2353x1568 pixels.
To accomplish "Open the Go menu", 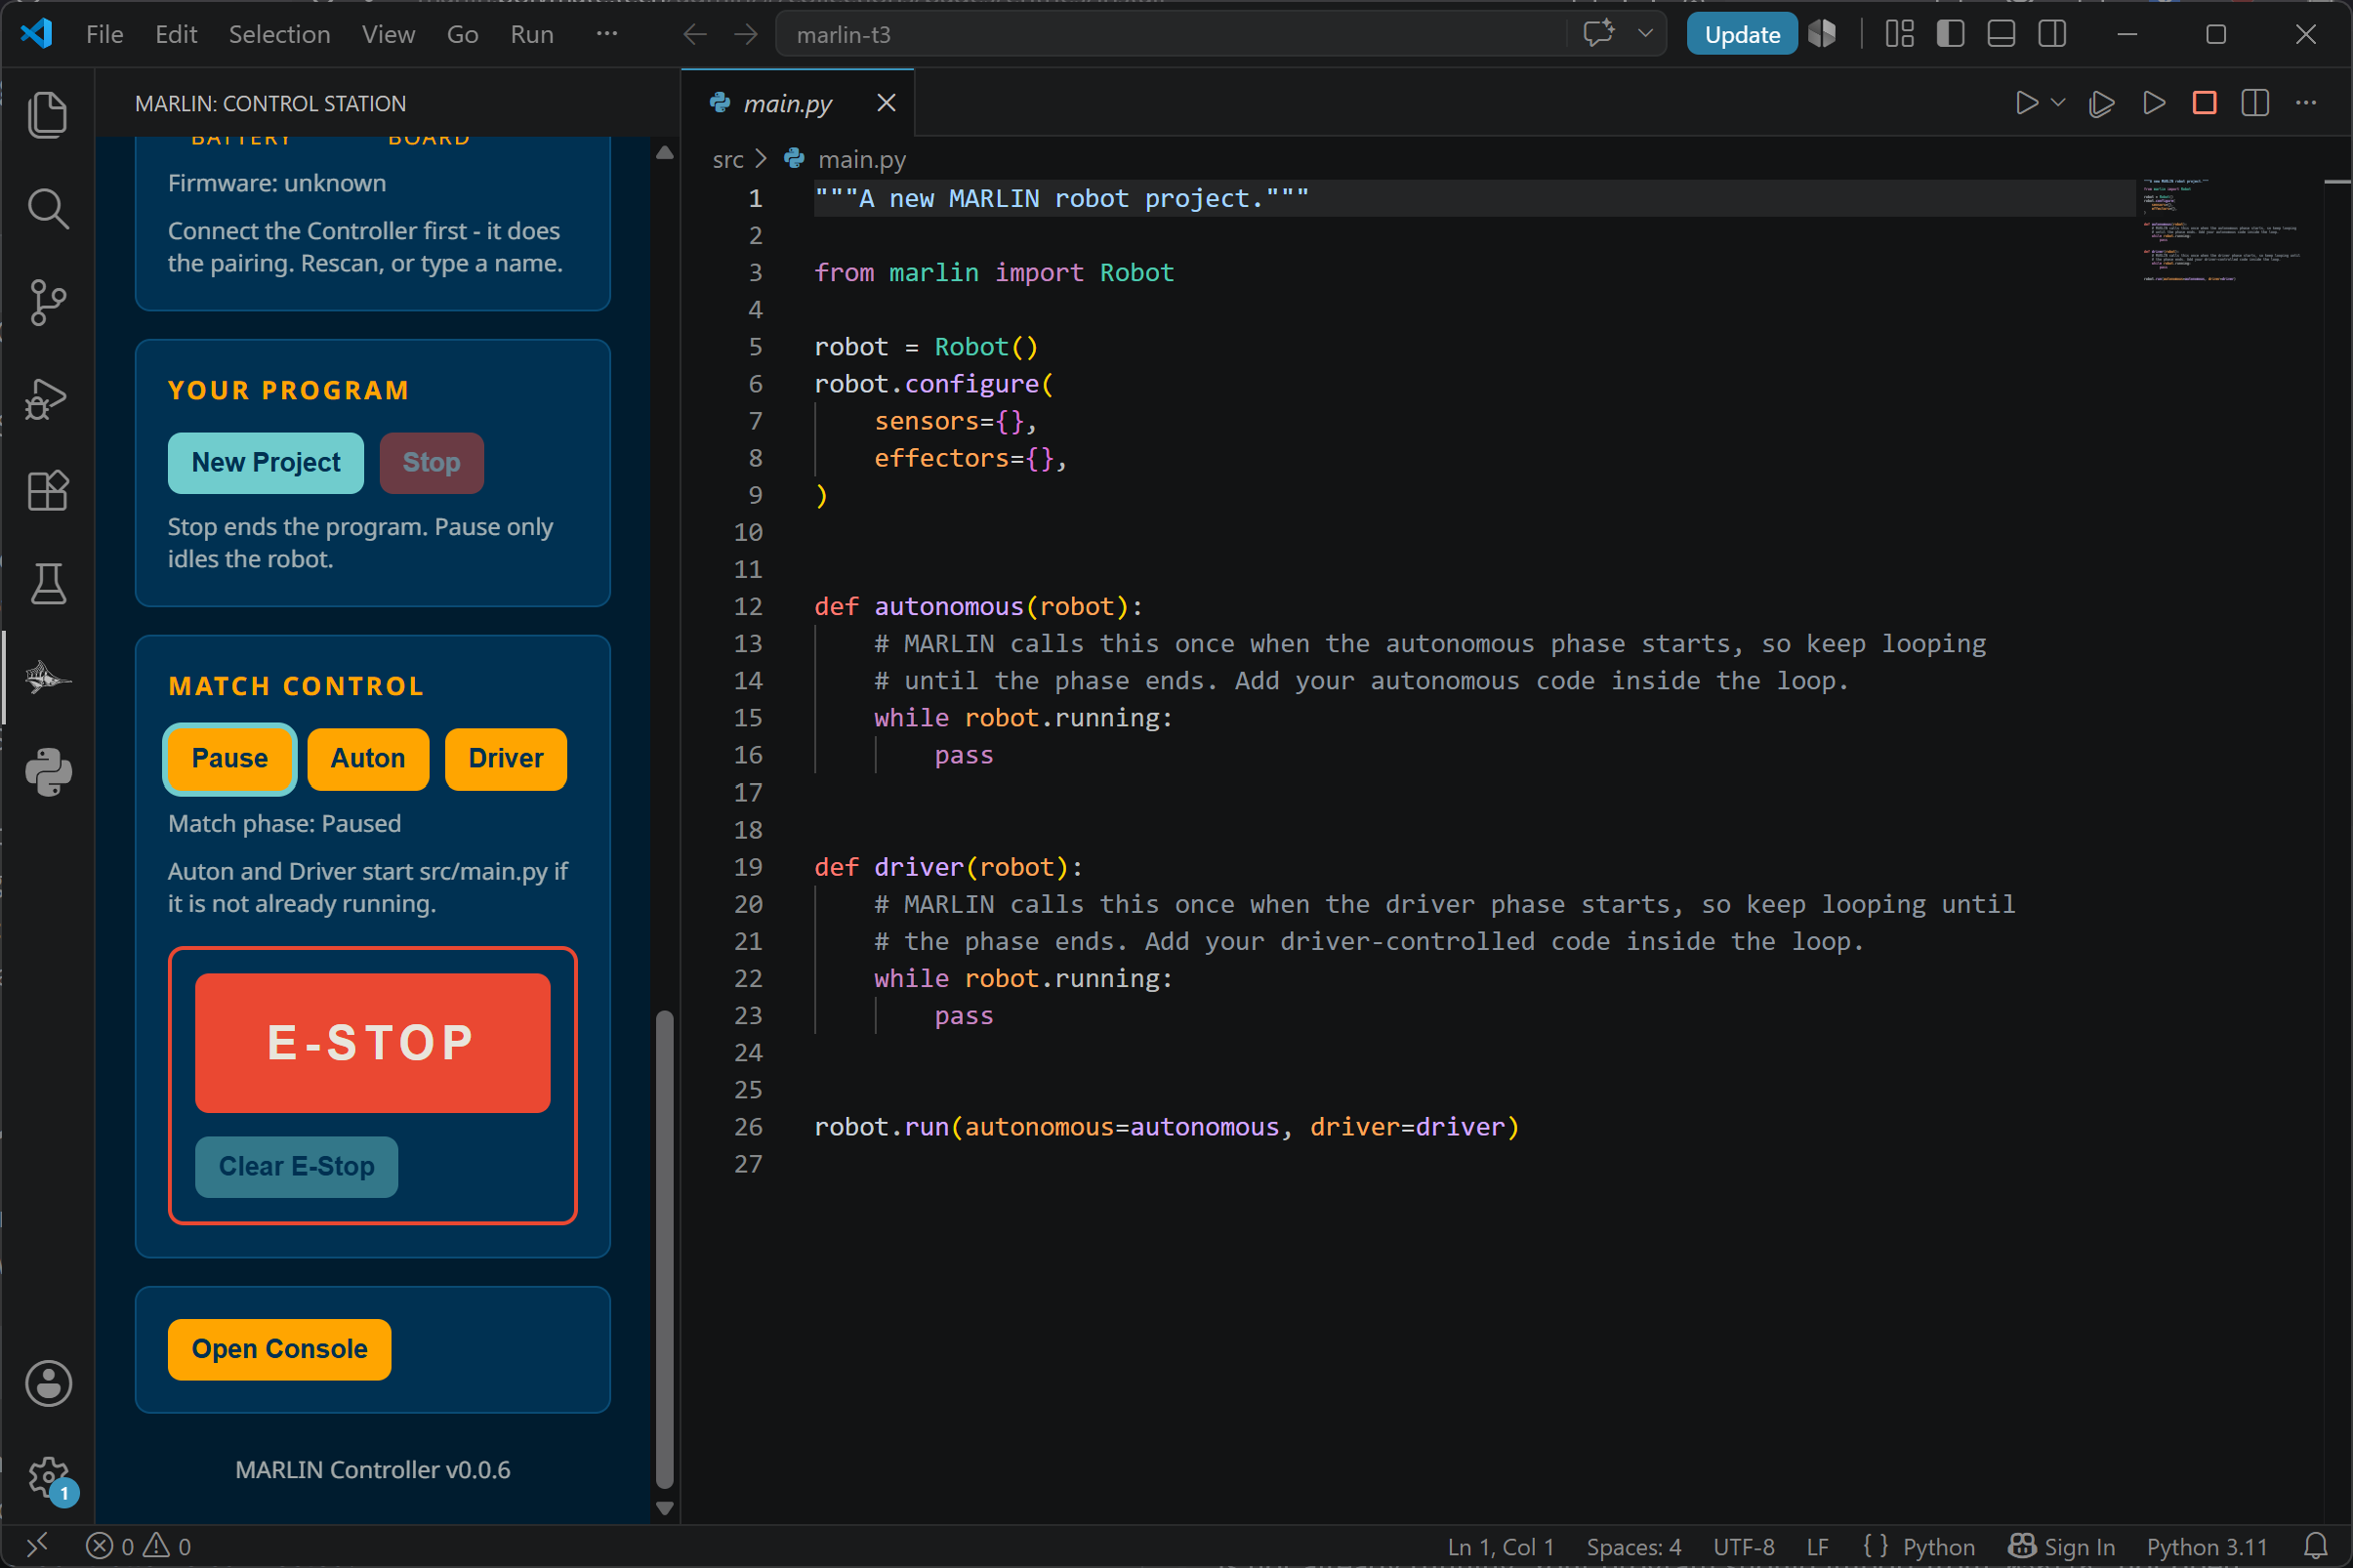I will [x=462, y=34].
